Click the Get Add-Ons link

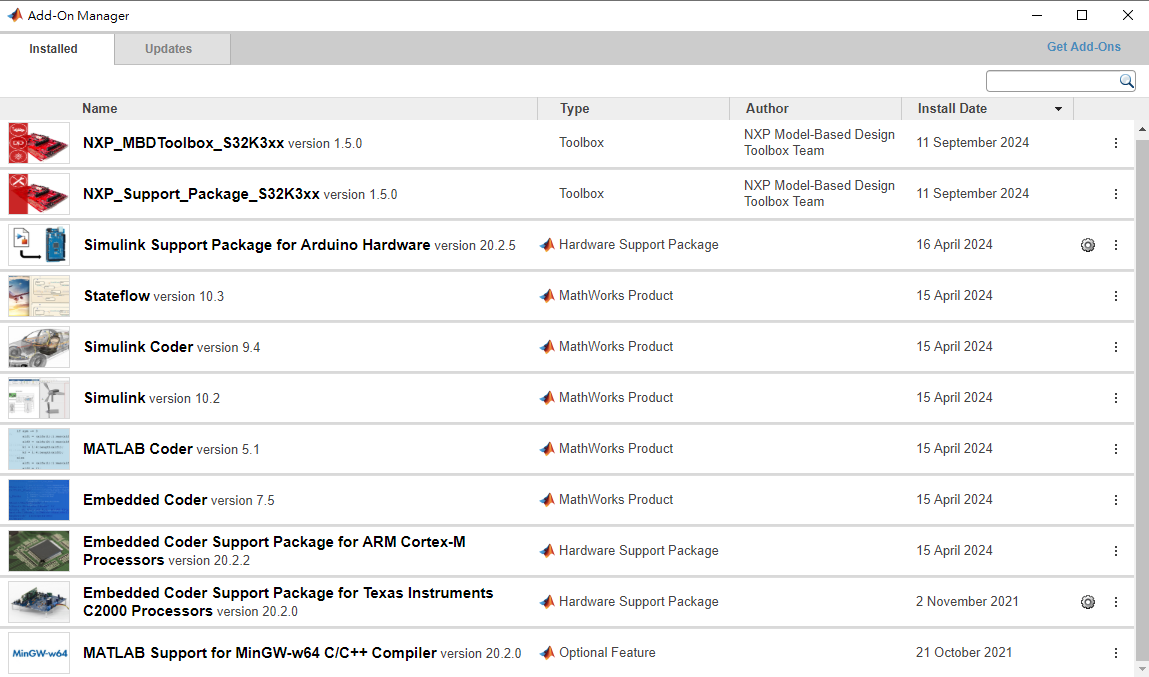click(1083, 47)
